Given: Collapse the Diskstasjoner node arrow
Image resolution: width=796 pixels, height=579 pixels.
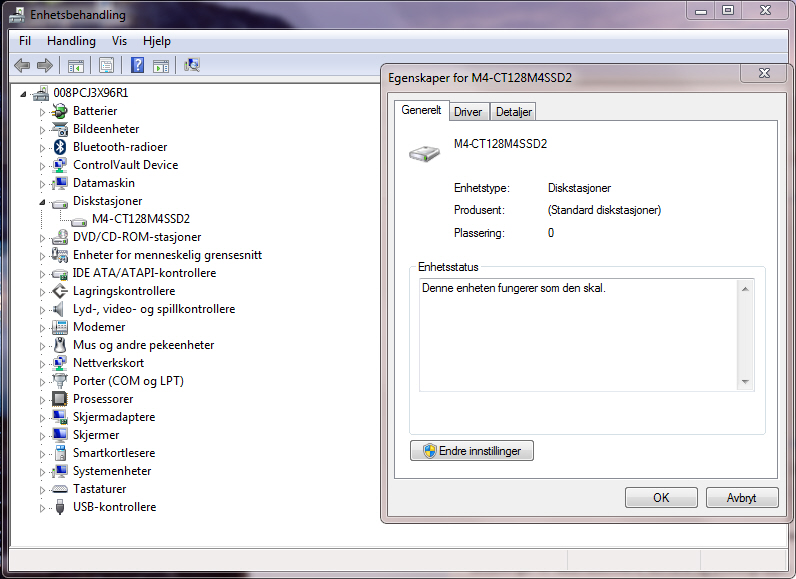Looking at the screenshot, I should pyautogui.click(x=42, y=202).
